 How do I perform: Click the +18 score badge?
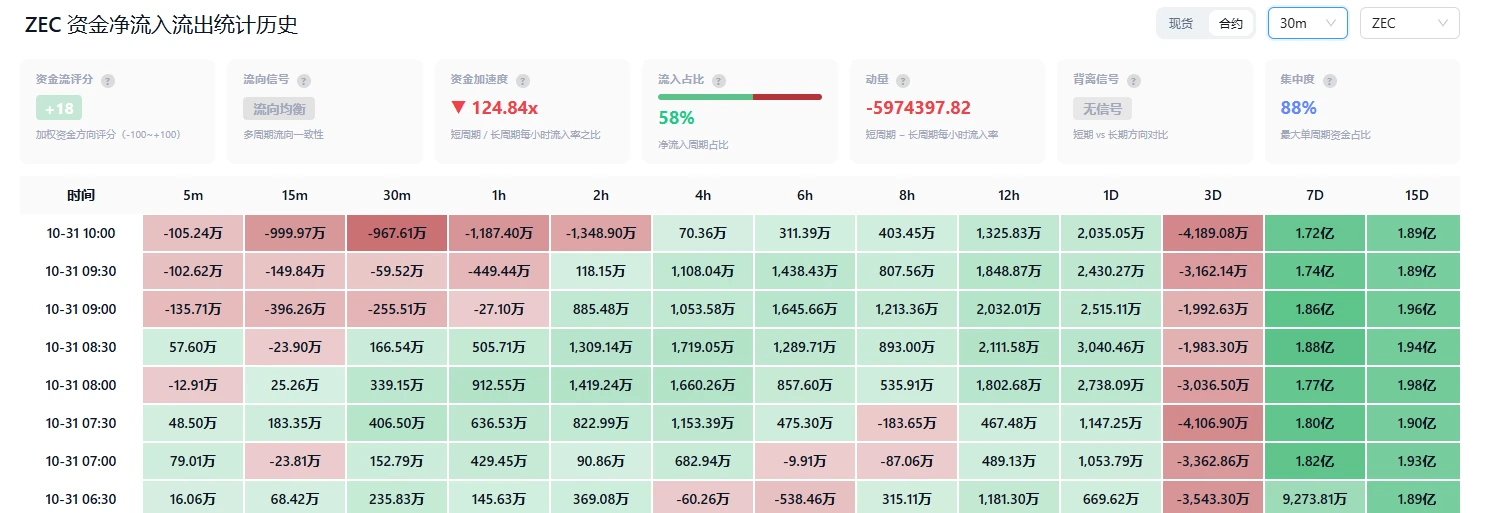click(59, 108)
